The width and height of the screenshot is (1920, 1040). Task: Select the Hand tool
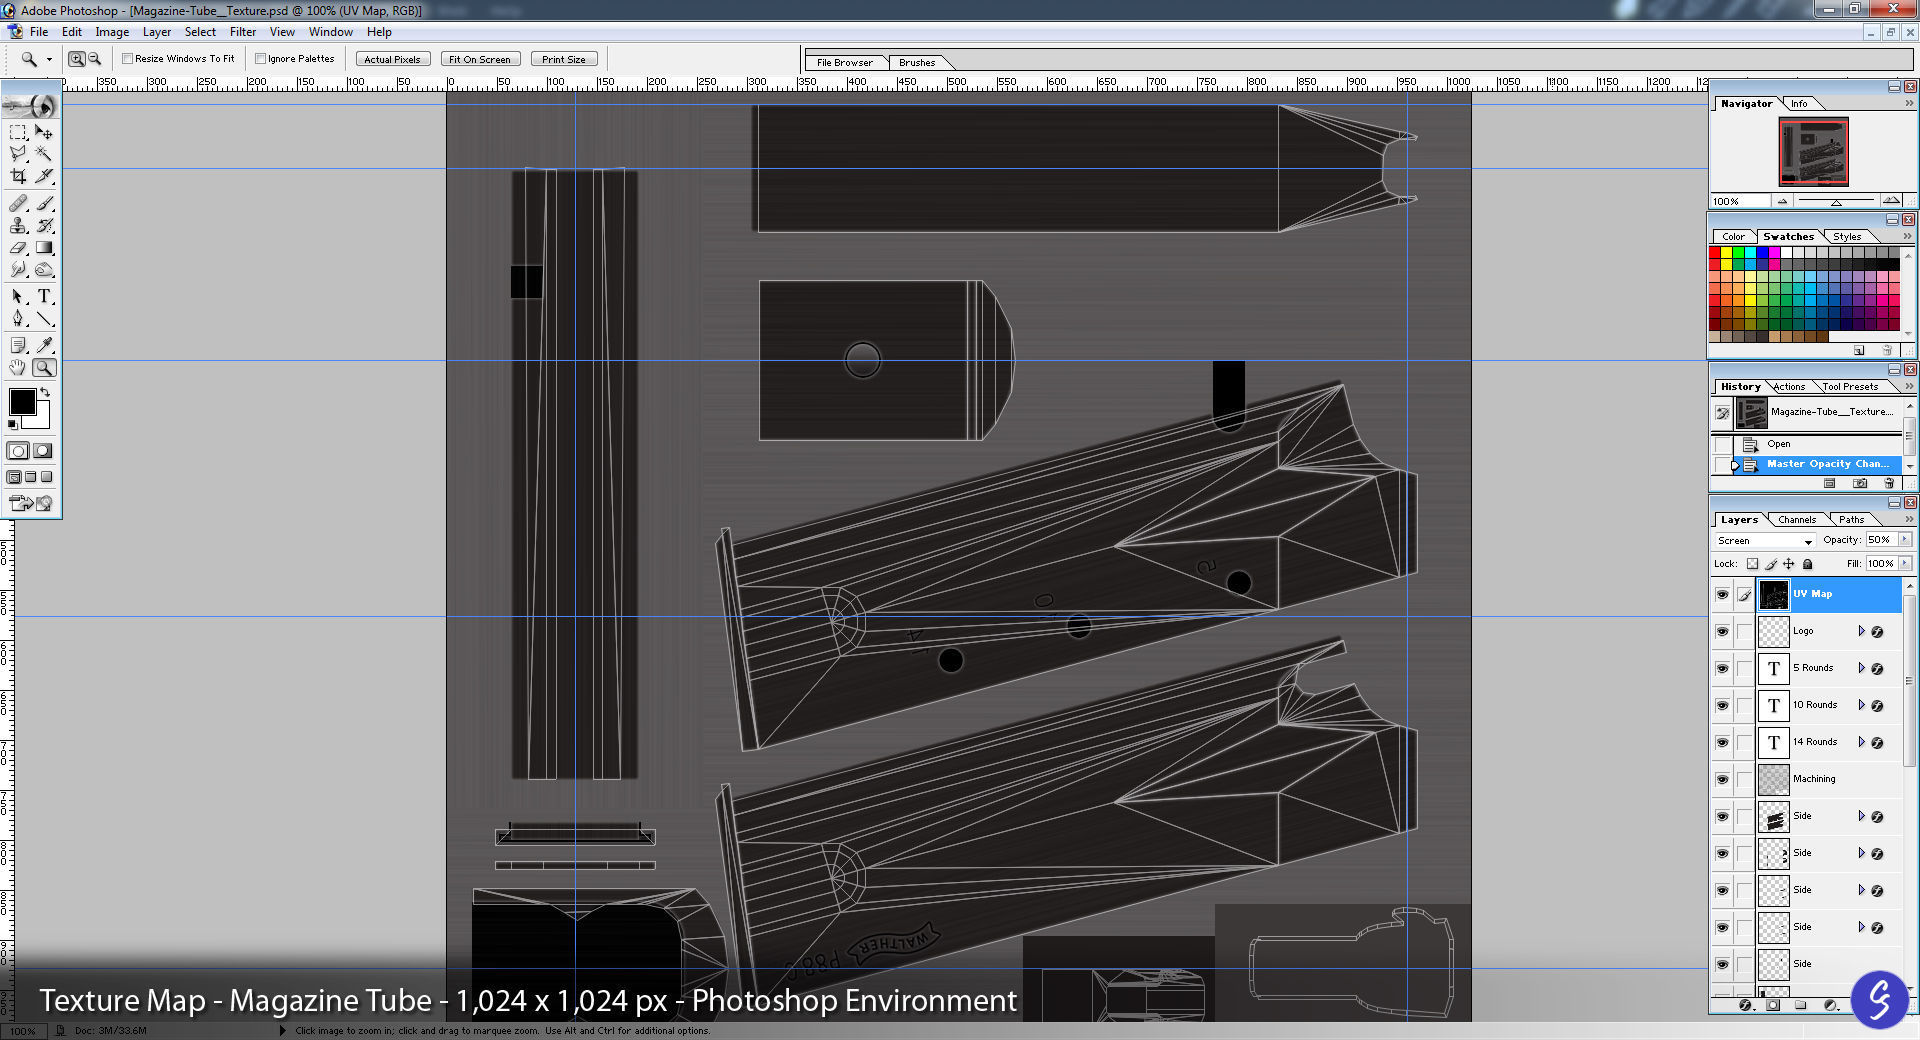(x=18, y=368)
